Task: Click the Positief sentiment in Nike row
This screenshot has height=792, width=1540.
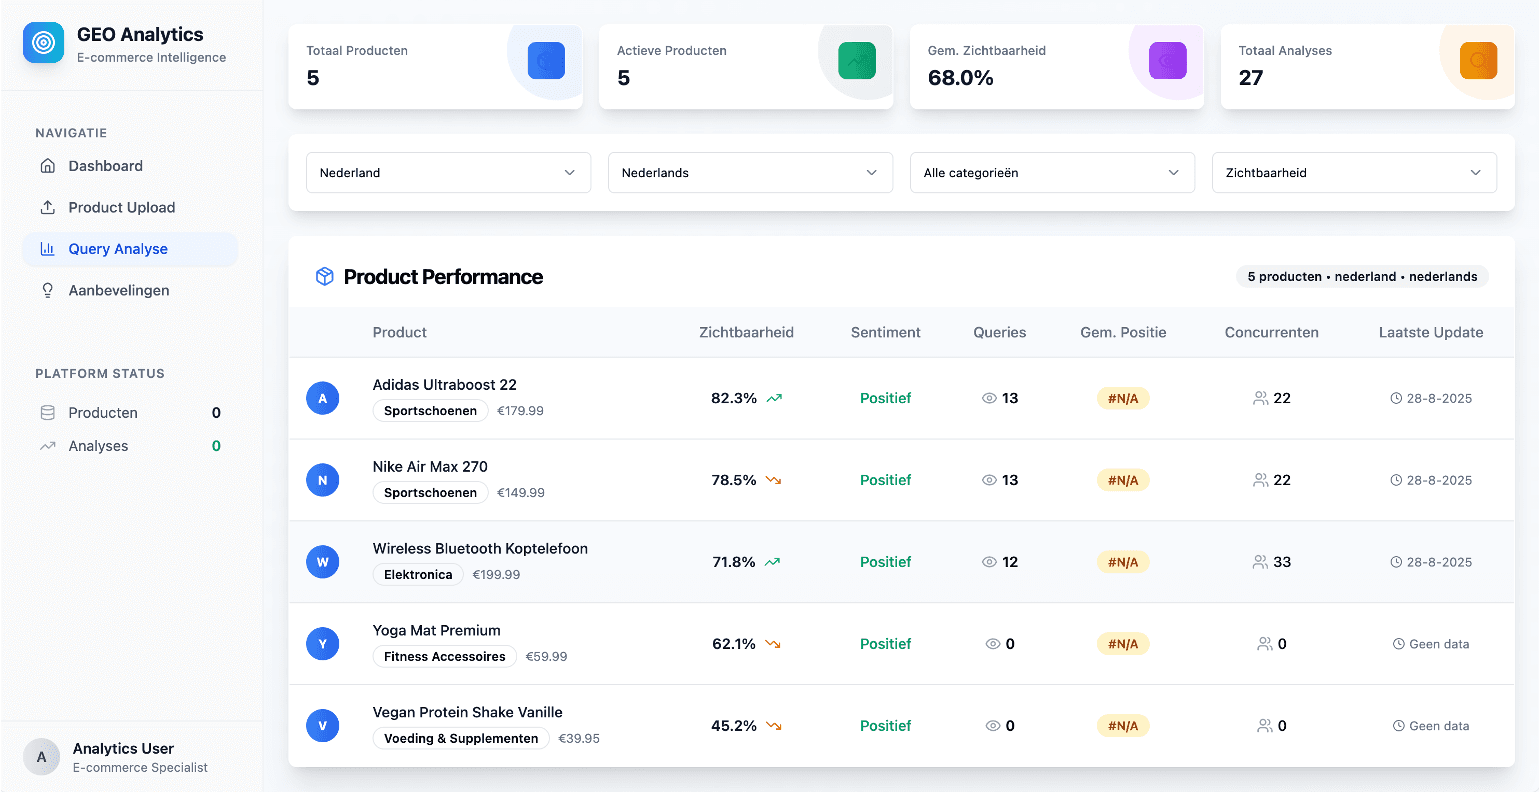Action: (885, 480)
